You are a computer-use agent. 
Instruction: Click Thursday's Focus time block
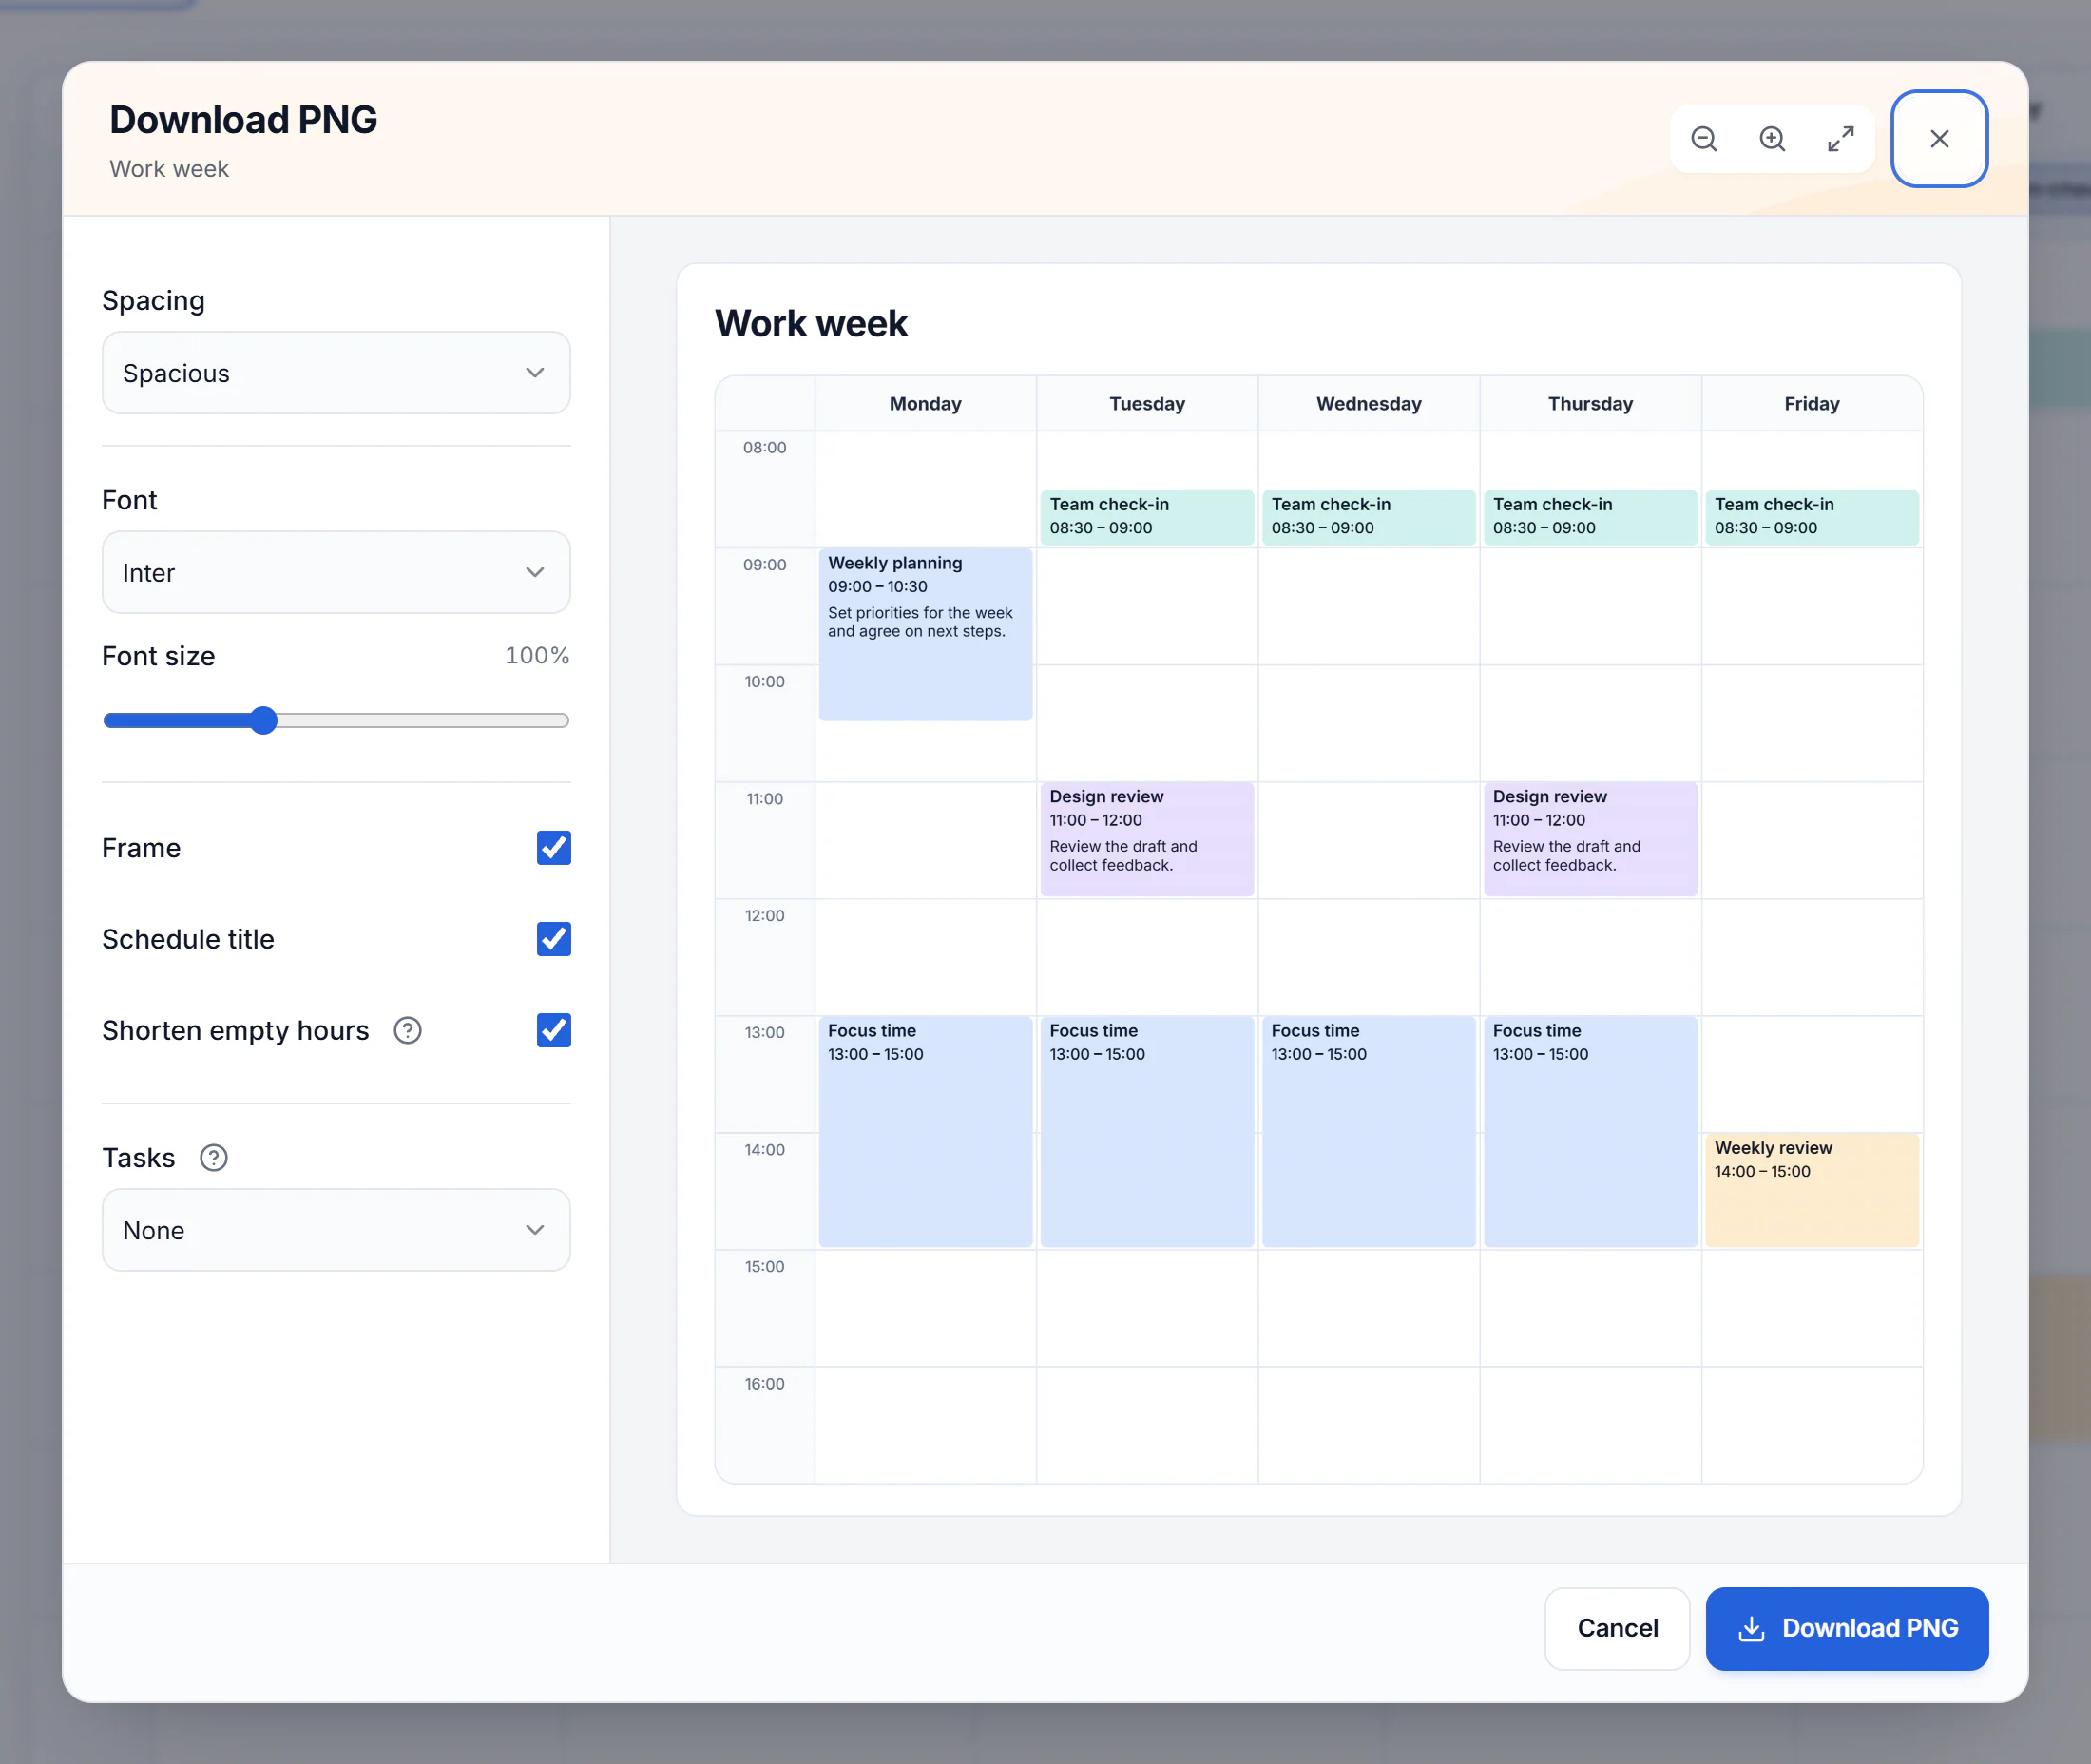pos(1590,1132)
